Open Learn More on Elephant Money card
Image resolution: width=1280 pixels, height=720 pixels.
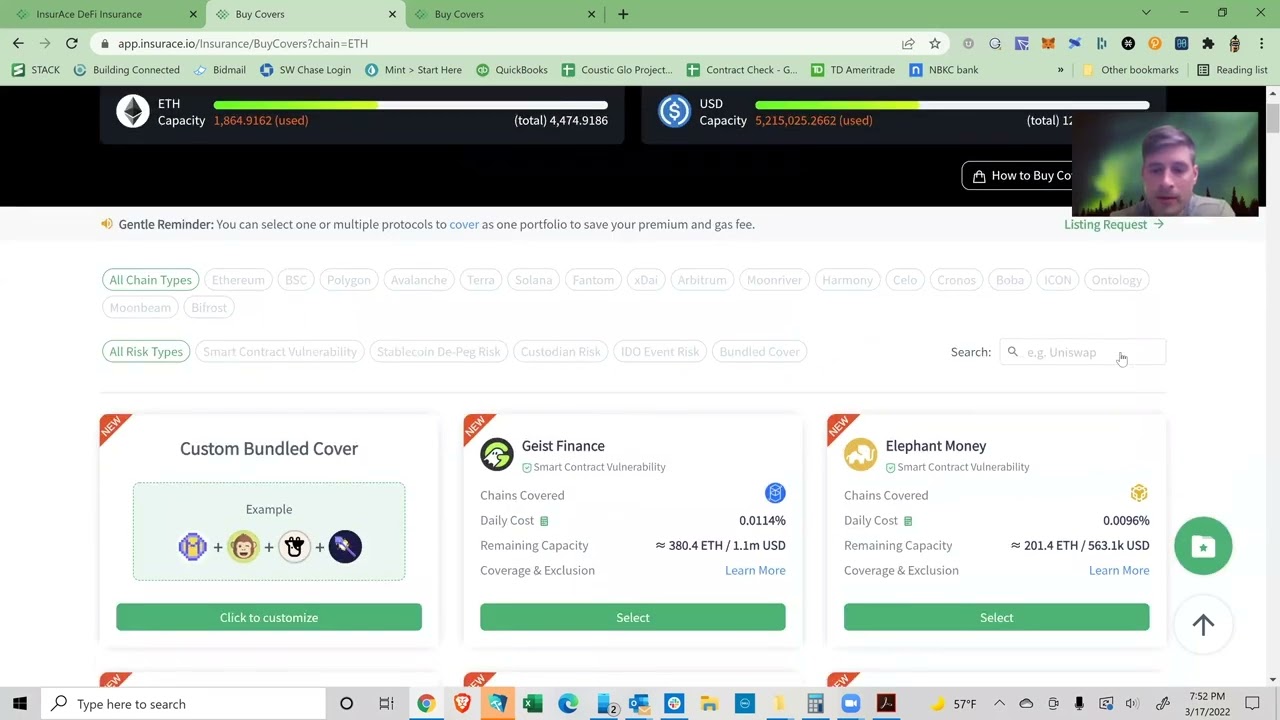tap(1119, 570)
